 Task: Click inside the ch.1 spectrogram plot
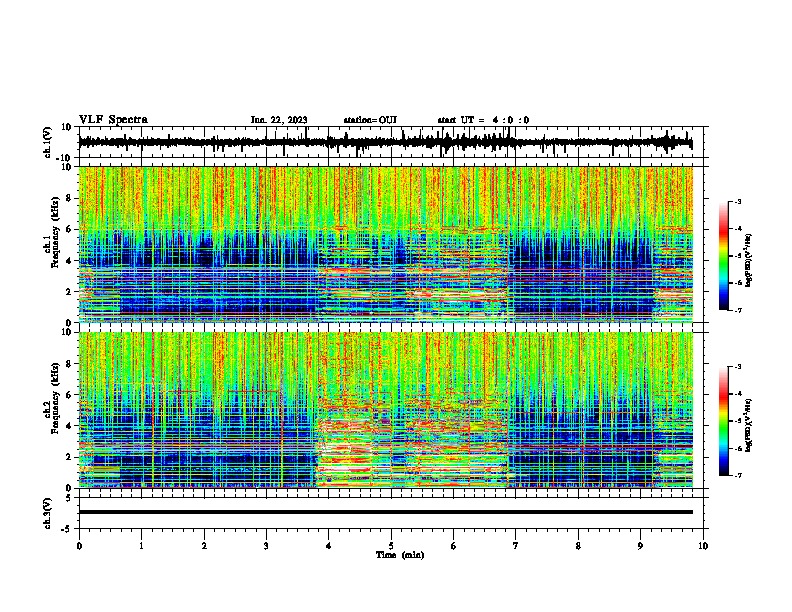[385, 244]
